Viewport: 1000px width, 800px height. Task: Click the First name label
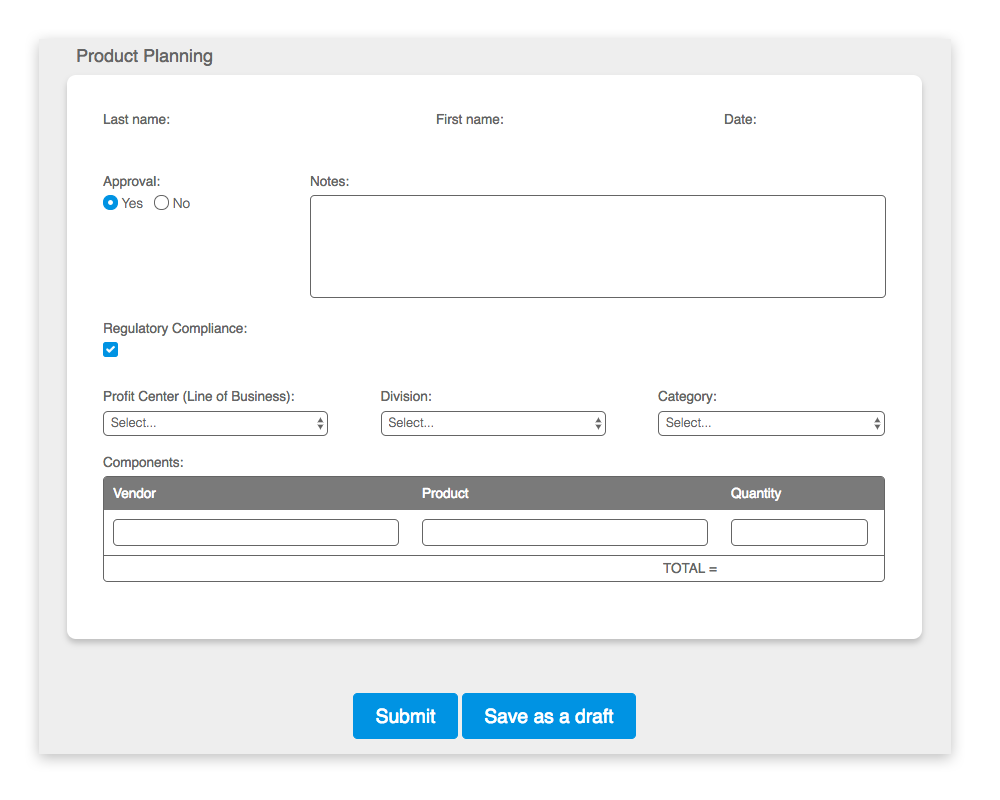(469, 119)
